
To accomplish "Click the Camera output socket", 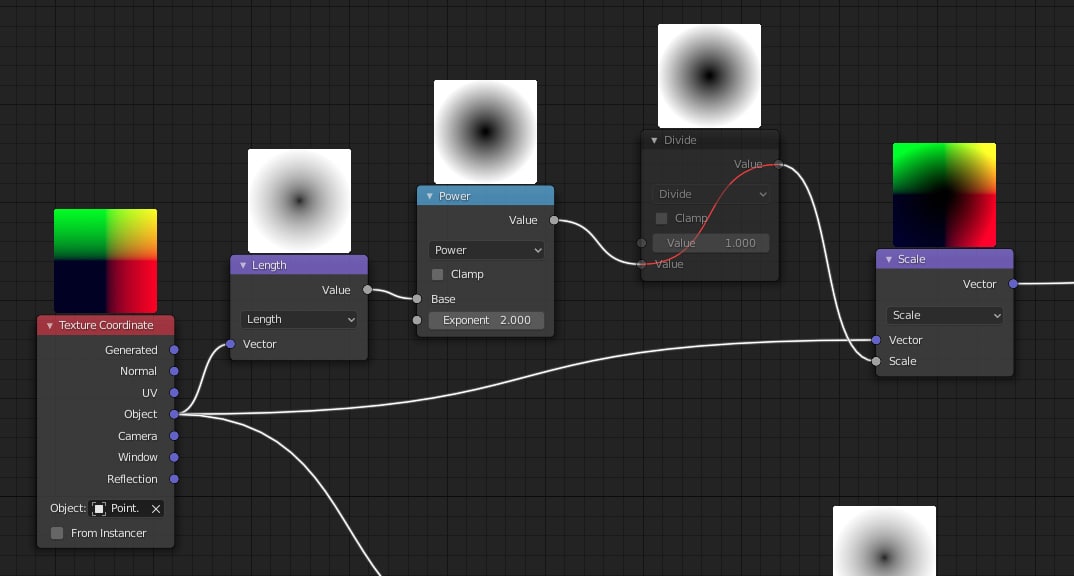I will 174,436.
